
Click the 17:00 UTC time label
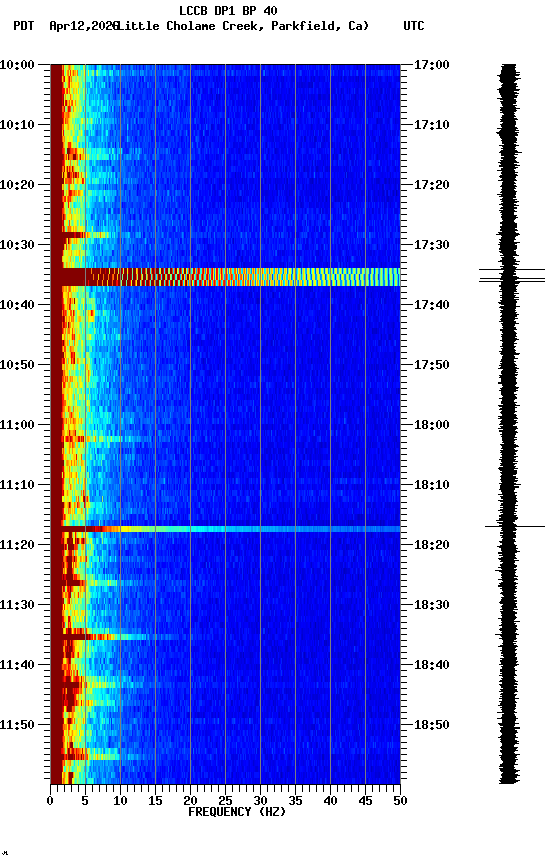tap(432, 65)
